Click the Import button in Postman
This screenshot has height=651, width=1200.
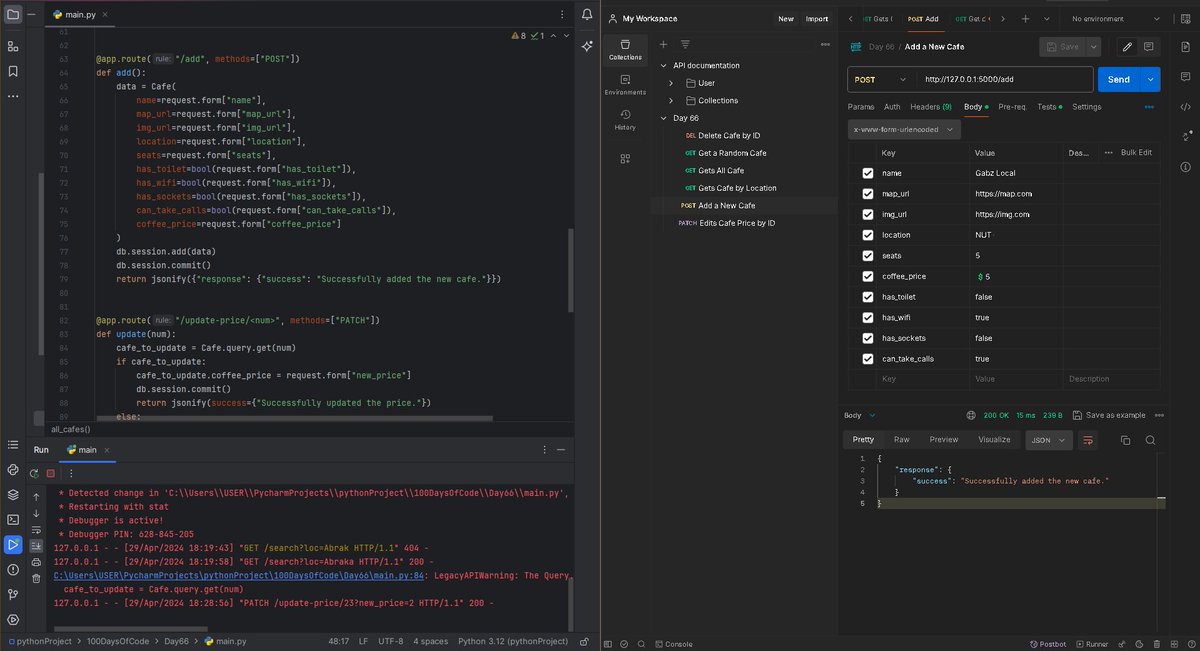coord(817,19)
